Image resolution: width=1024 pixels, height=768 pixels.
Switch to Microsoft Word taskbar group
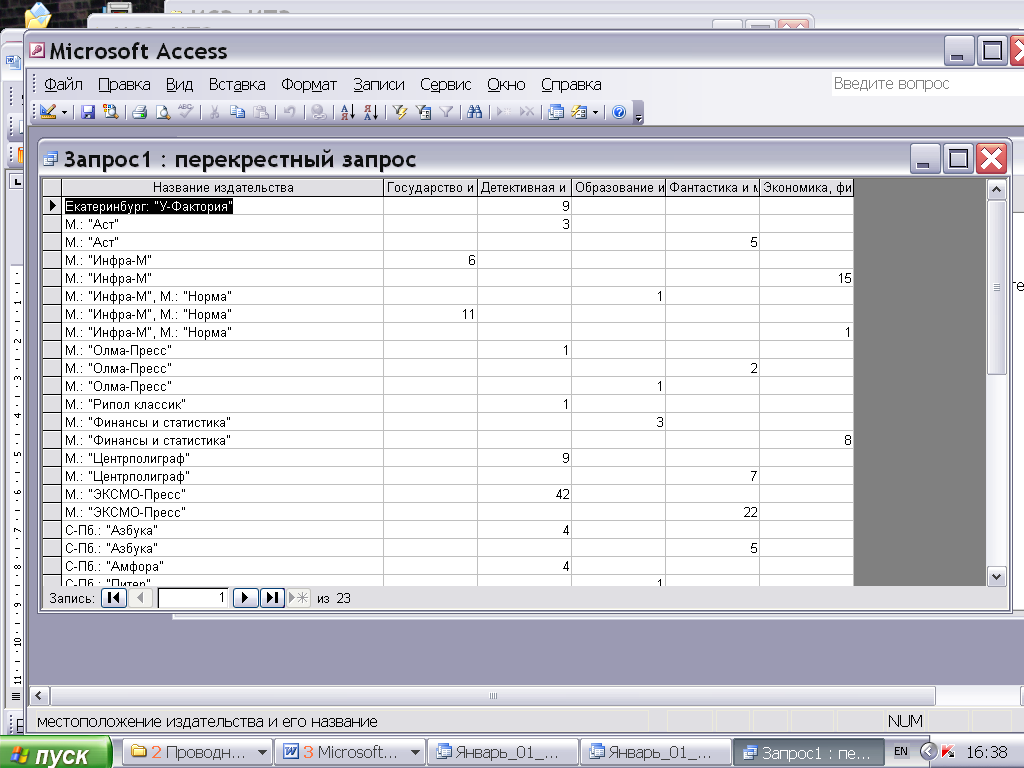pyautogui.click(x=350, y=752)
